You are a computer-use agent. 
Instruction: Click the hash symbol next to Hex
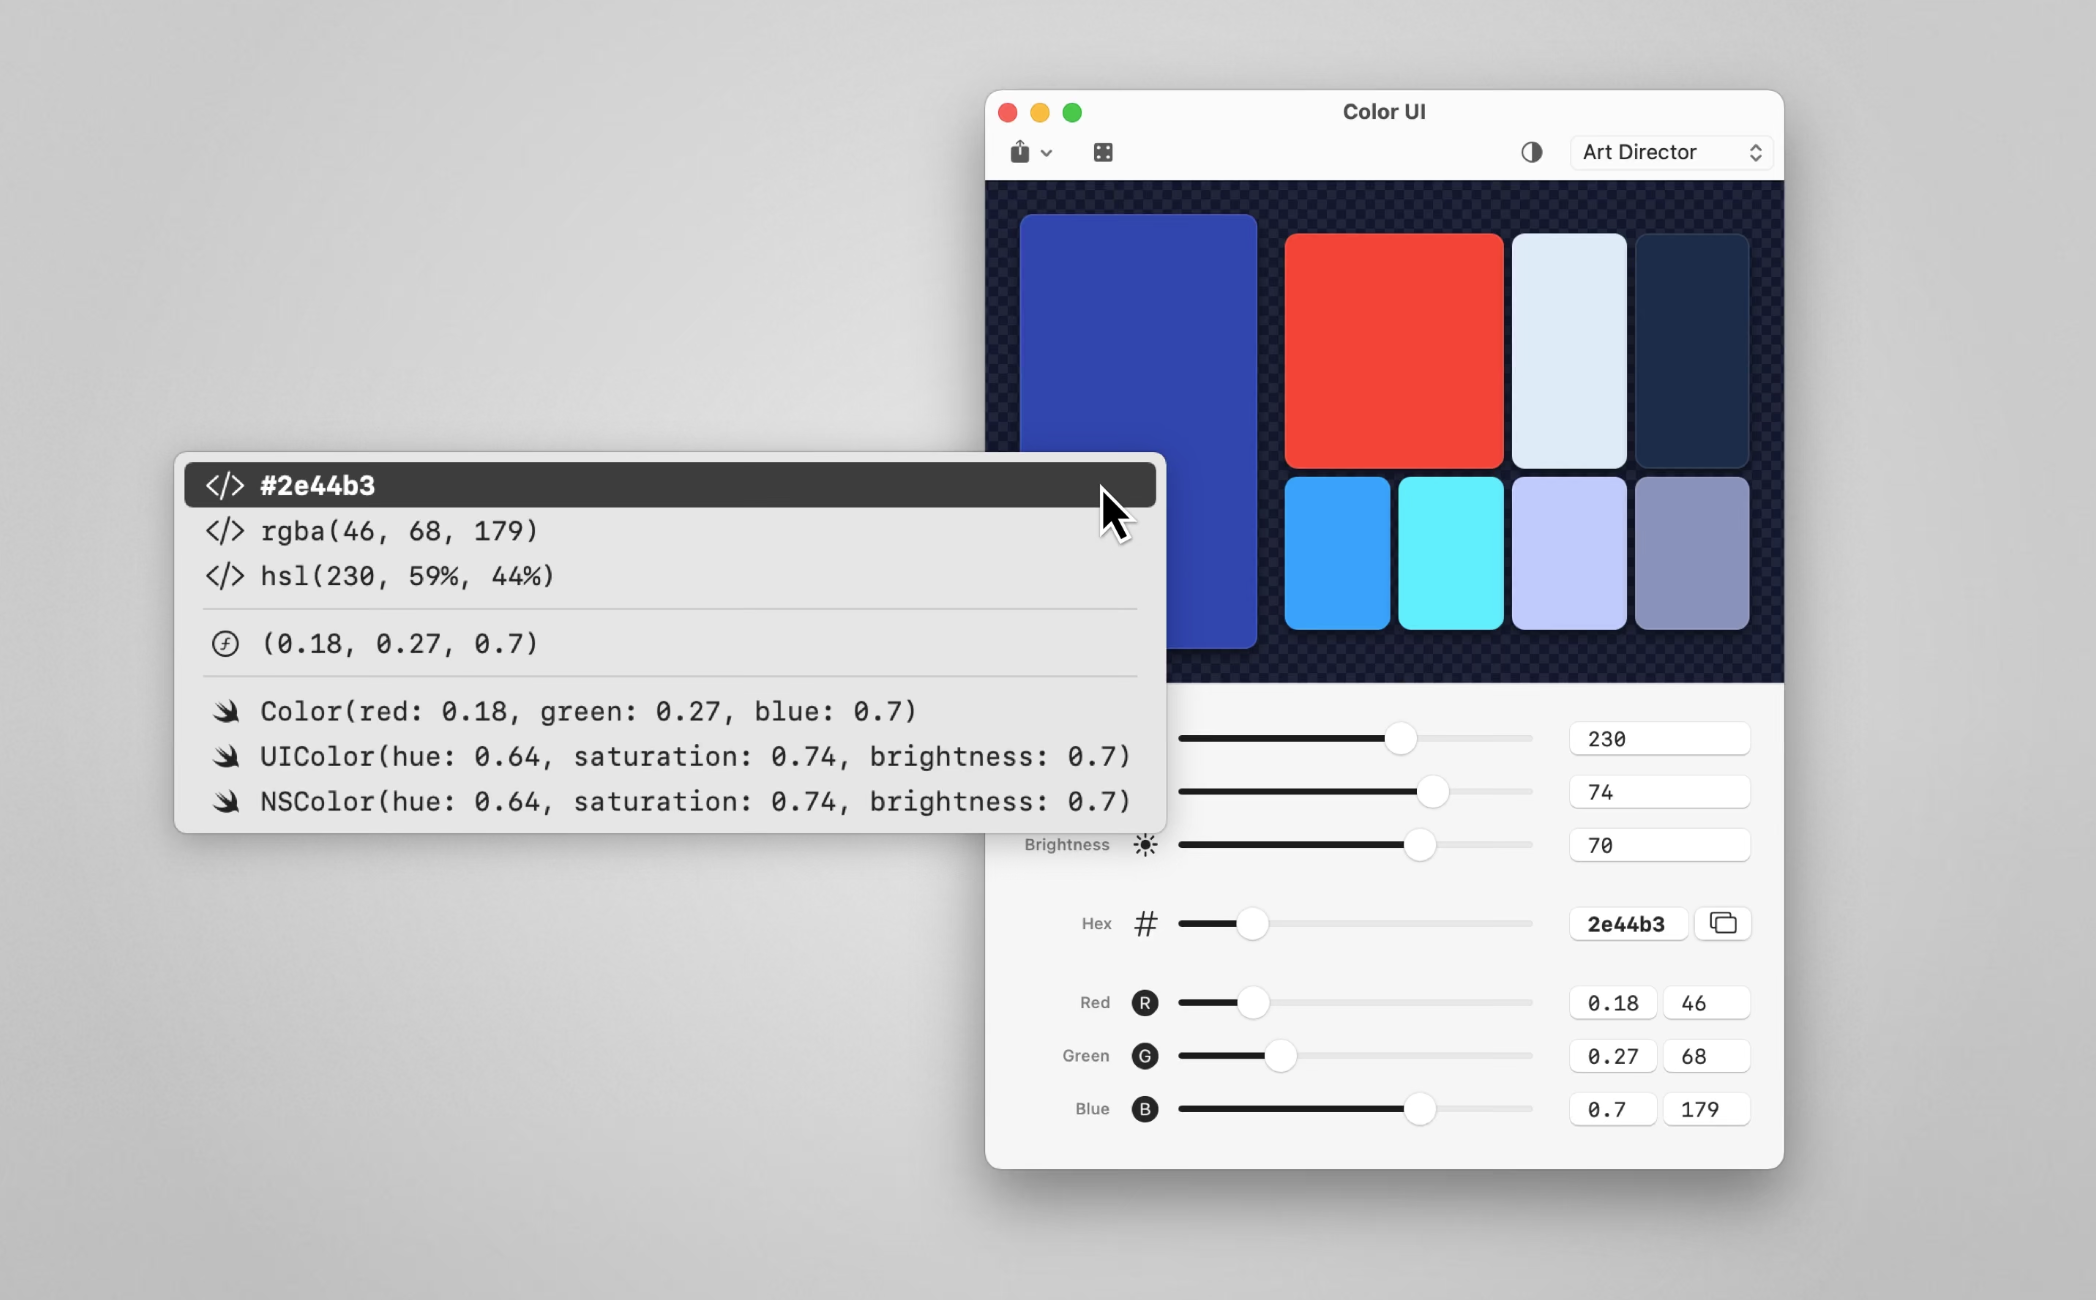pyautogui.click(x=1145, y=923)
